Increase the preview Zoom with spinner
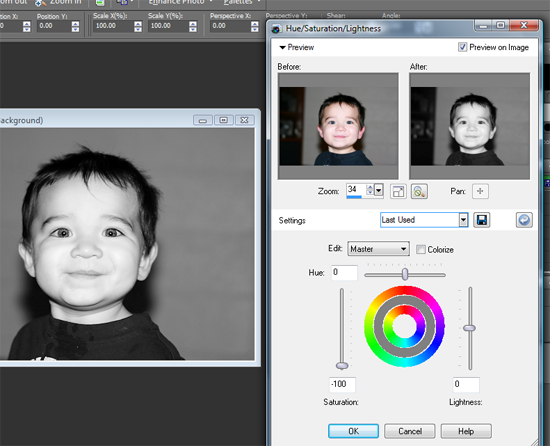The width and height of the screenshot is (550, 446). coord(370,187)
